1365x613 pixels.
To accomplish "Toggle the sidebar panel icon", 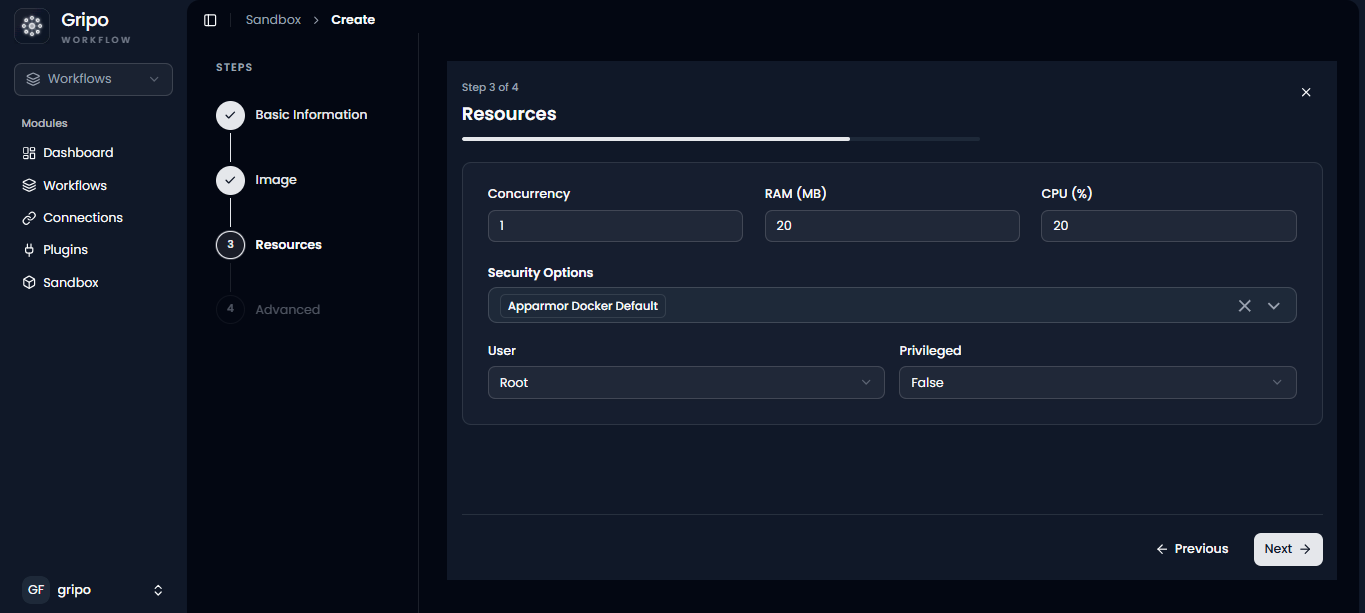I will coord(210,20).
